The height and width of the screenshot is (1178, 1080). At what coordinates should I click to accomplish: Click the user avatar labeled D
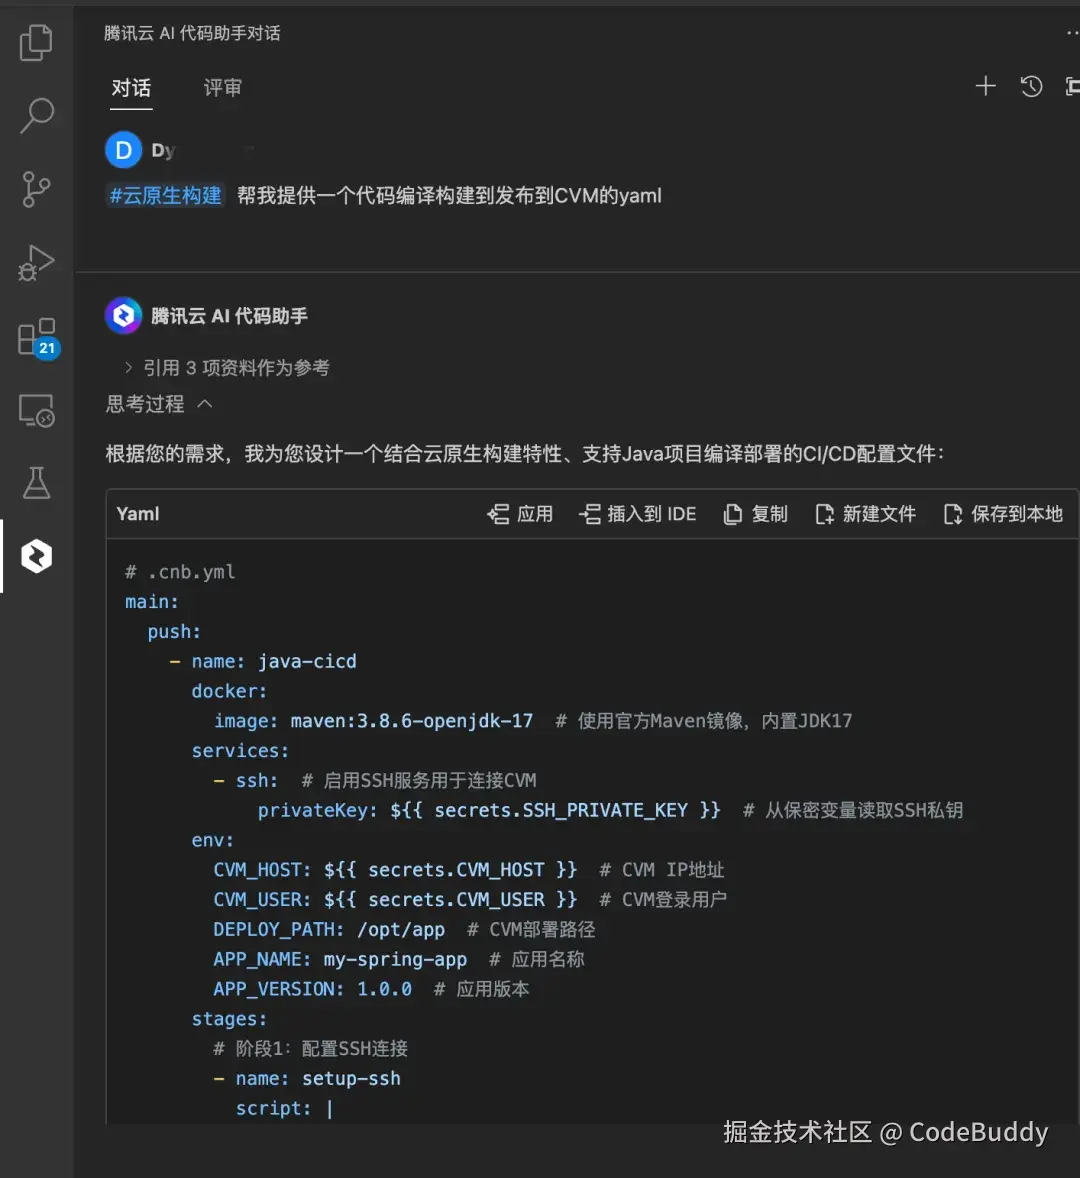[x=123, y=149]
